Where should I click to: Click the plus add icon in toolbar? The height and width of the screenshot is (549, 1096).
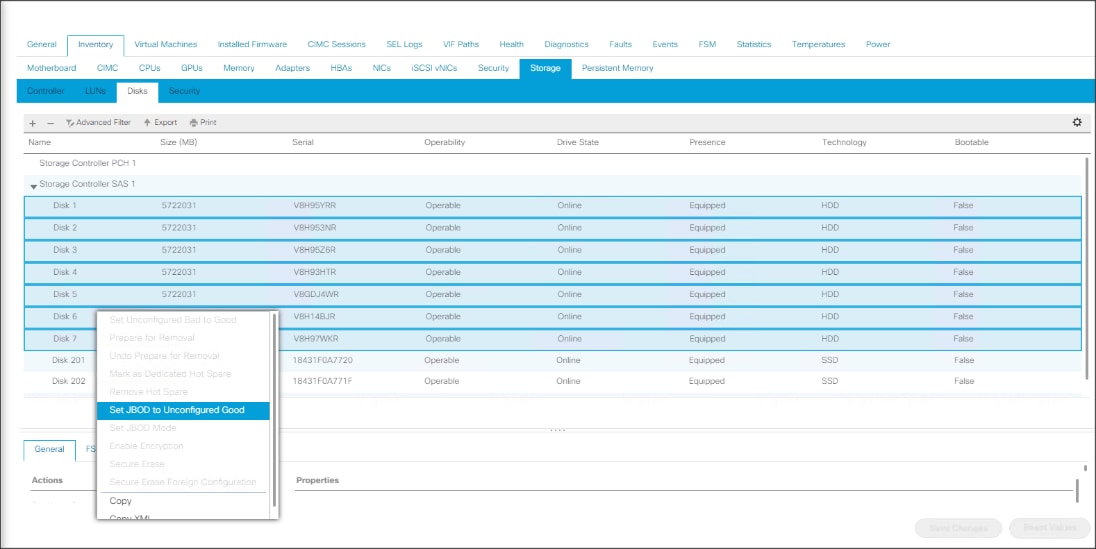click(32, 123)
